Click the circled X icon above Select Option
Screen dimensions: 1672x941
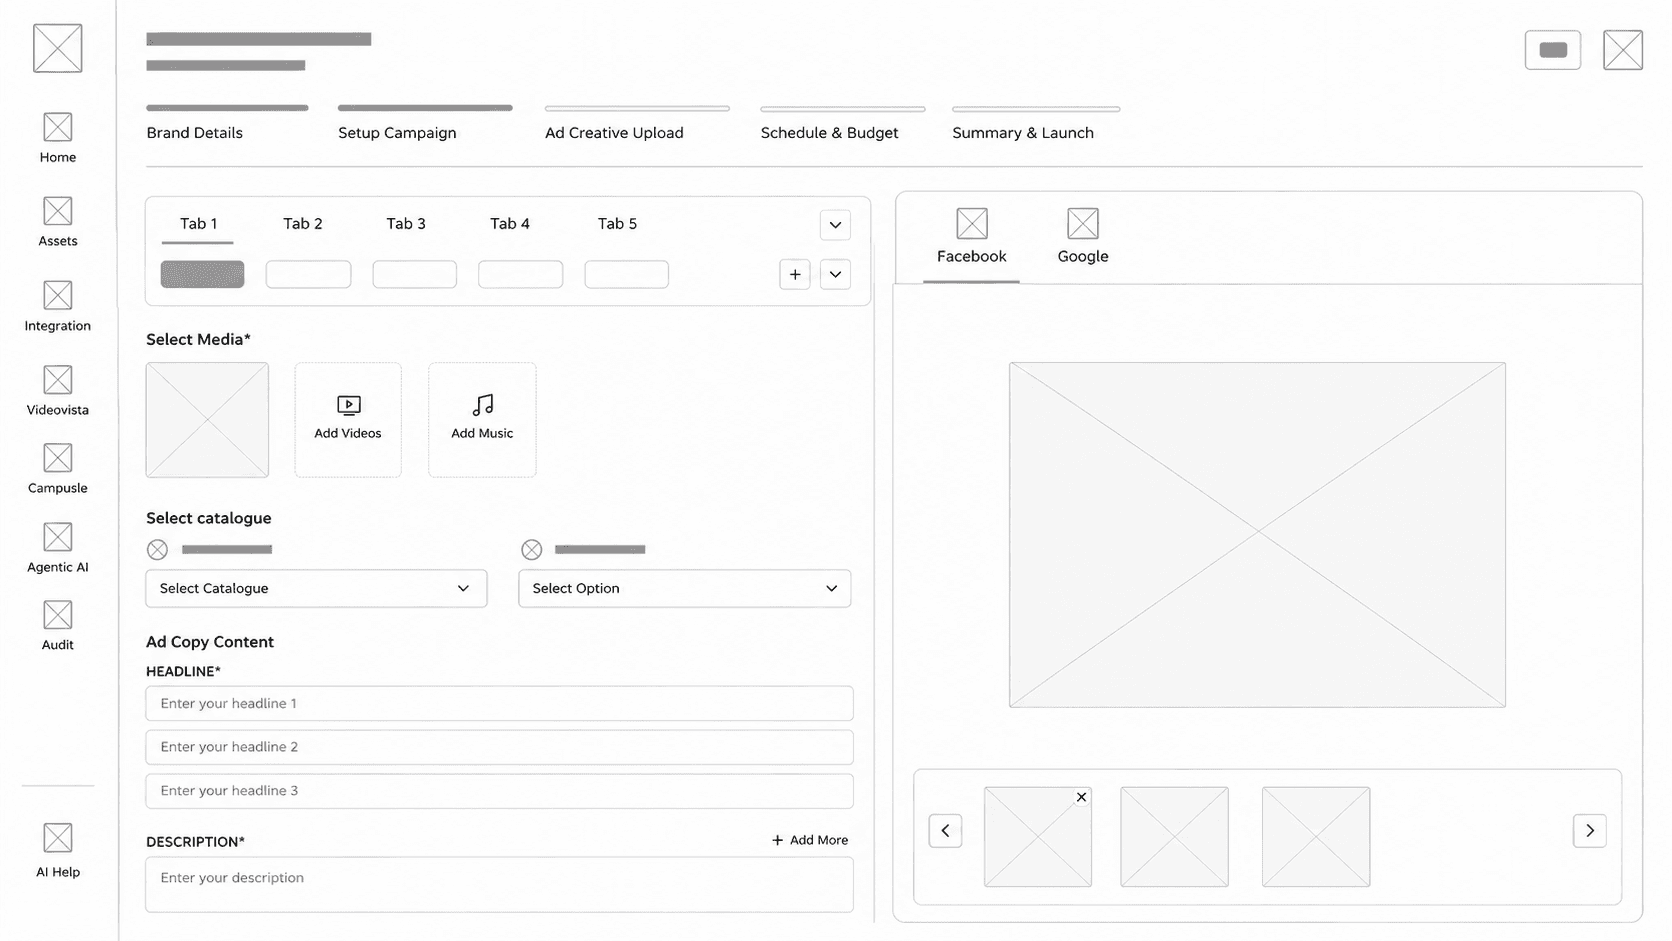(x=532, y=549)
